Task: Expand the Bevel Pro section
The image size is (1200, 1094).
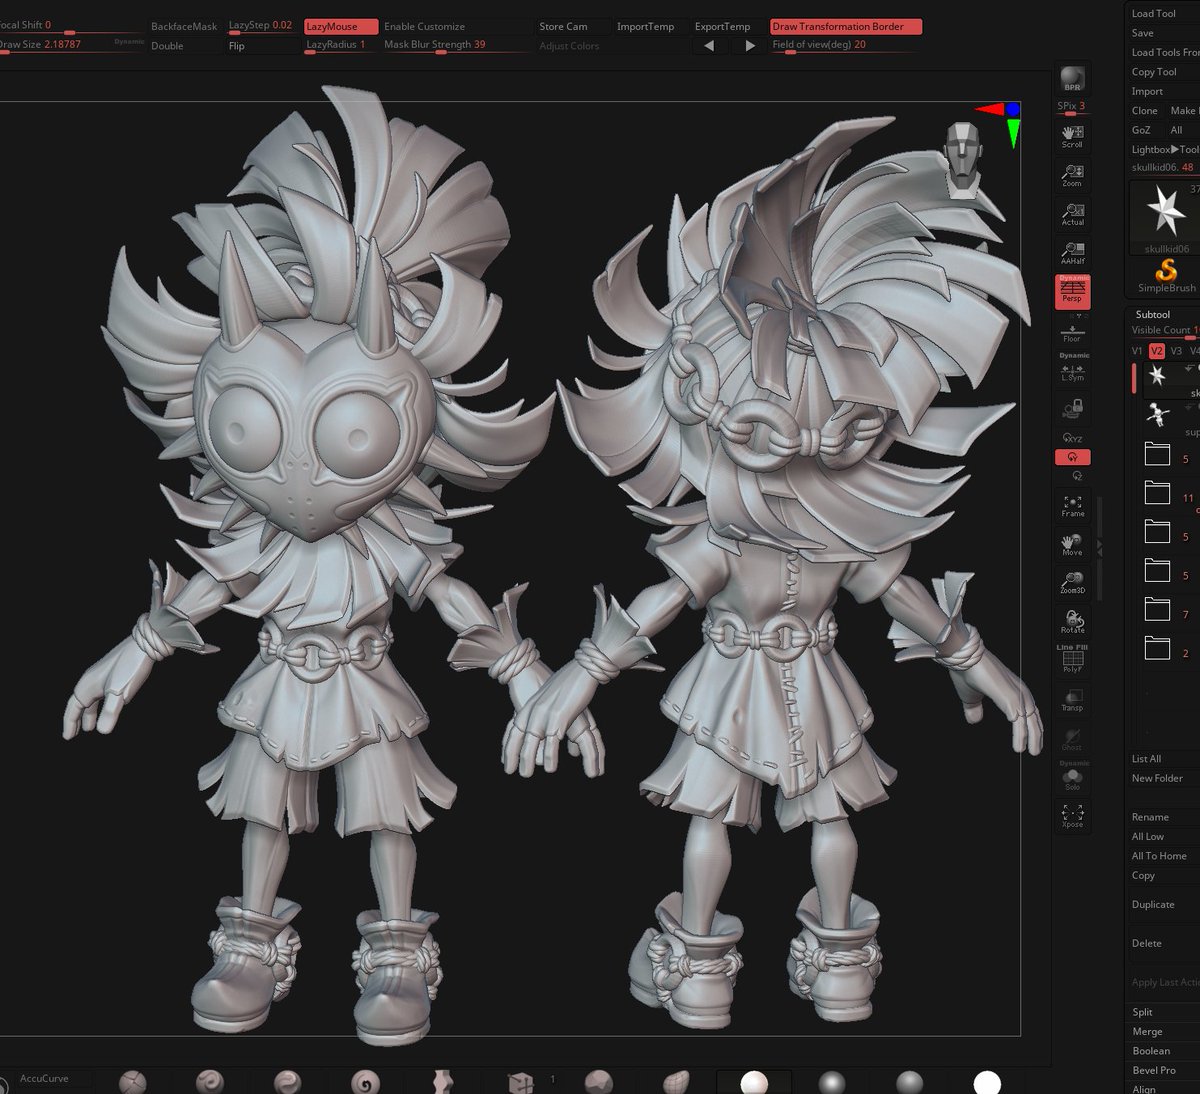Action: tap(1154, 1070)
